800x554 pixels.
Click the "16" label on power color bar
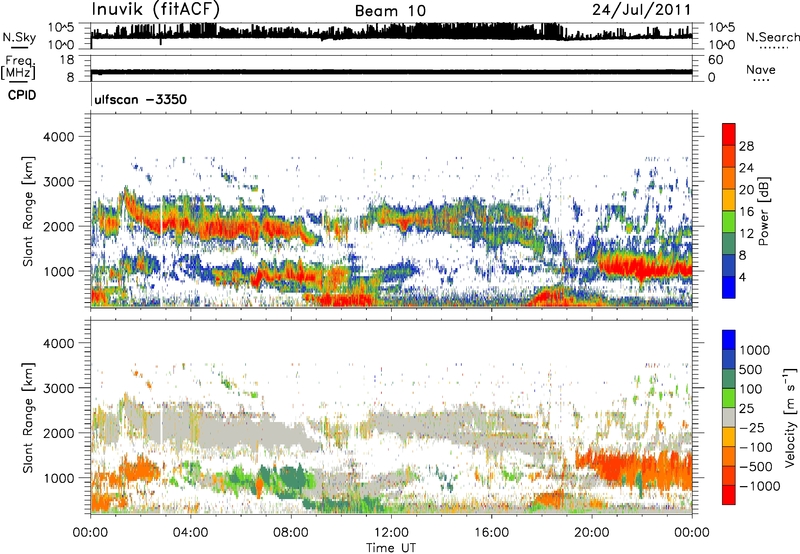point(746,212)
